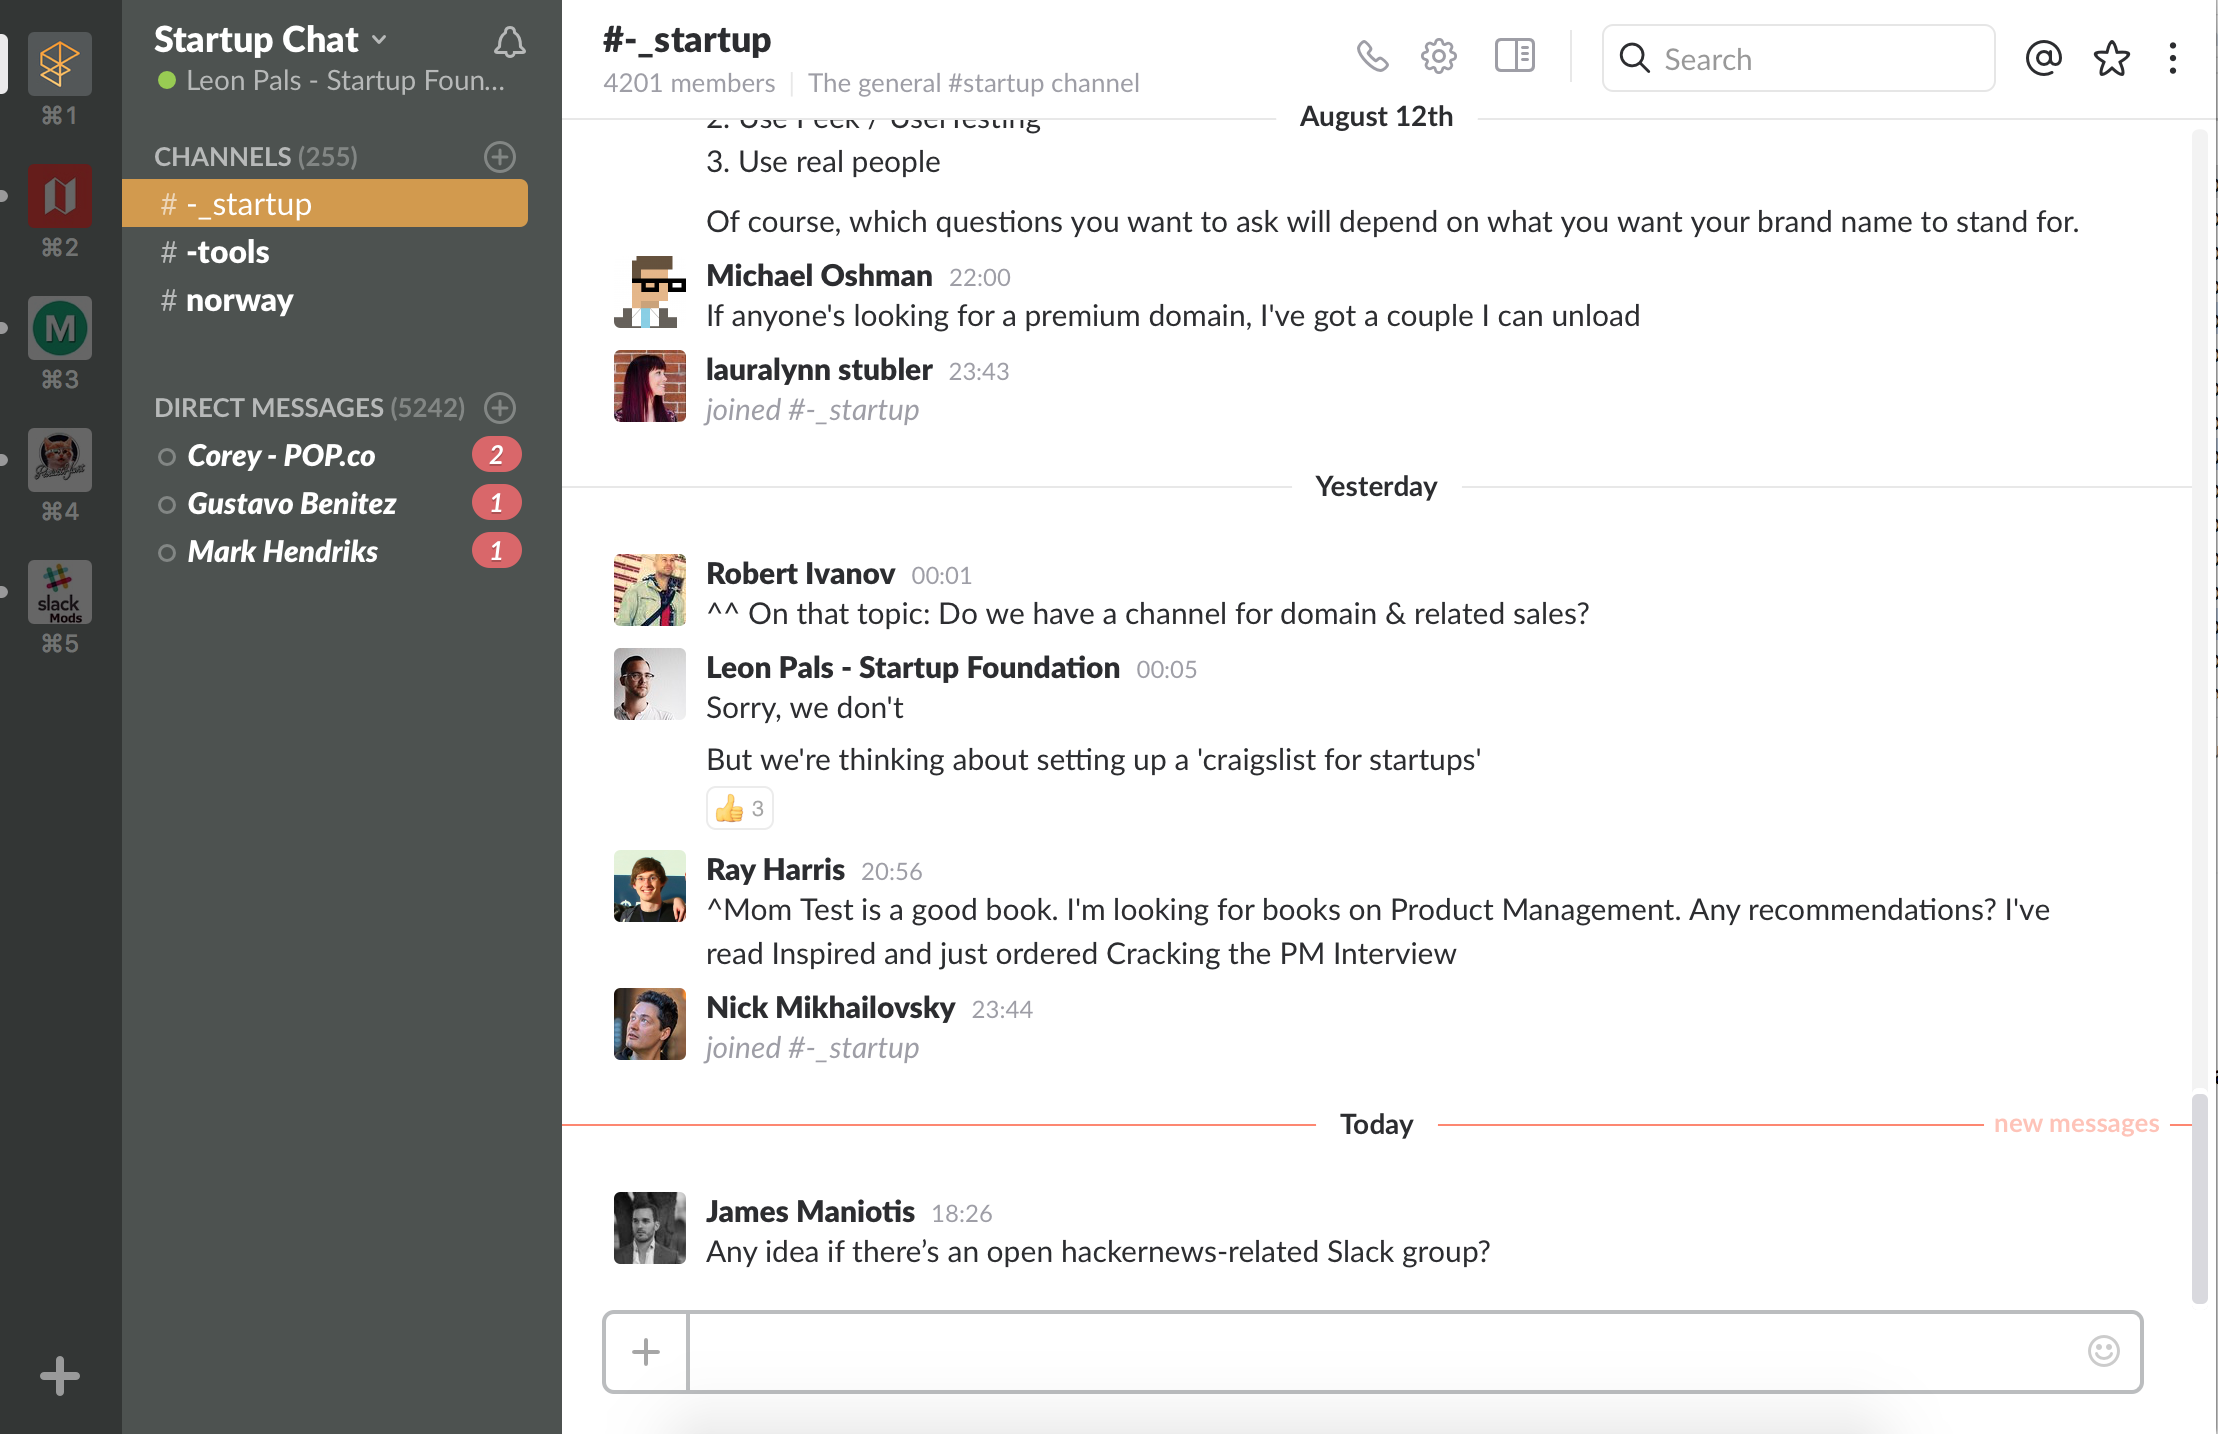
Task: Open Corey - POP.co direct message
Action: click(x=281, y=456)
